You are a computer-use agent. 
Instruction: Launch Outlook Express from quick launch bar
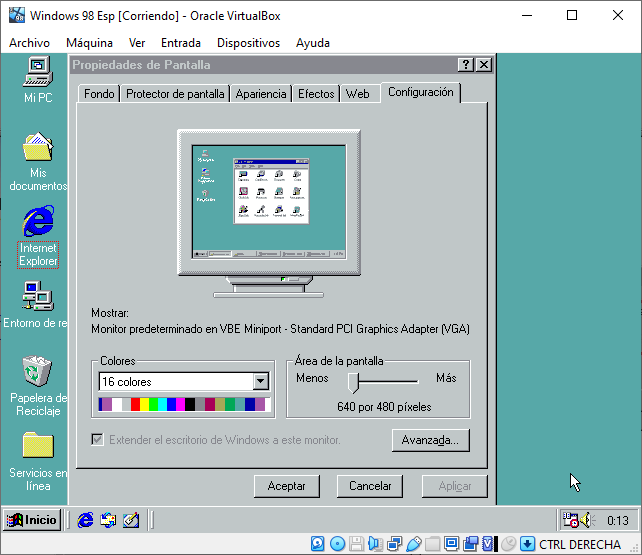tap(108, 520)
